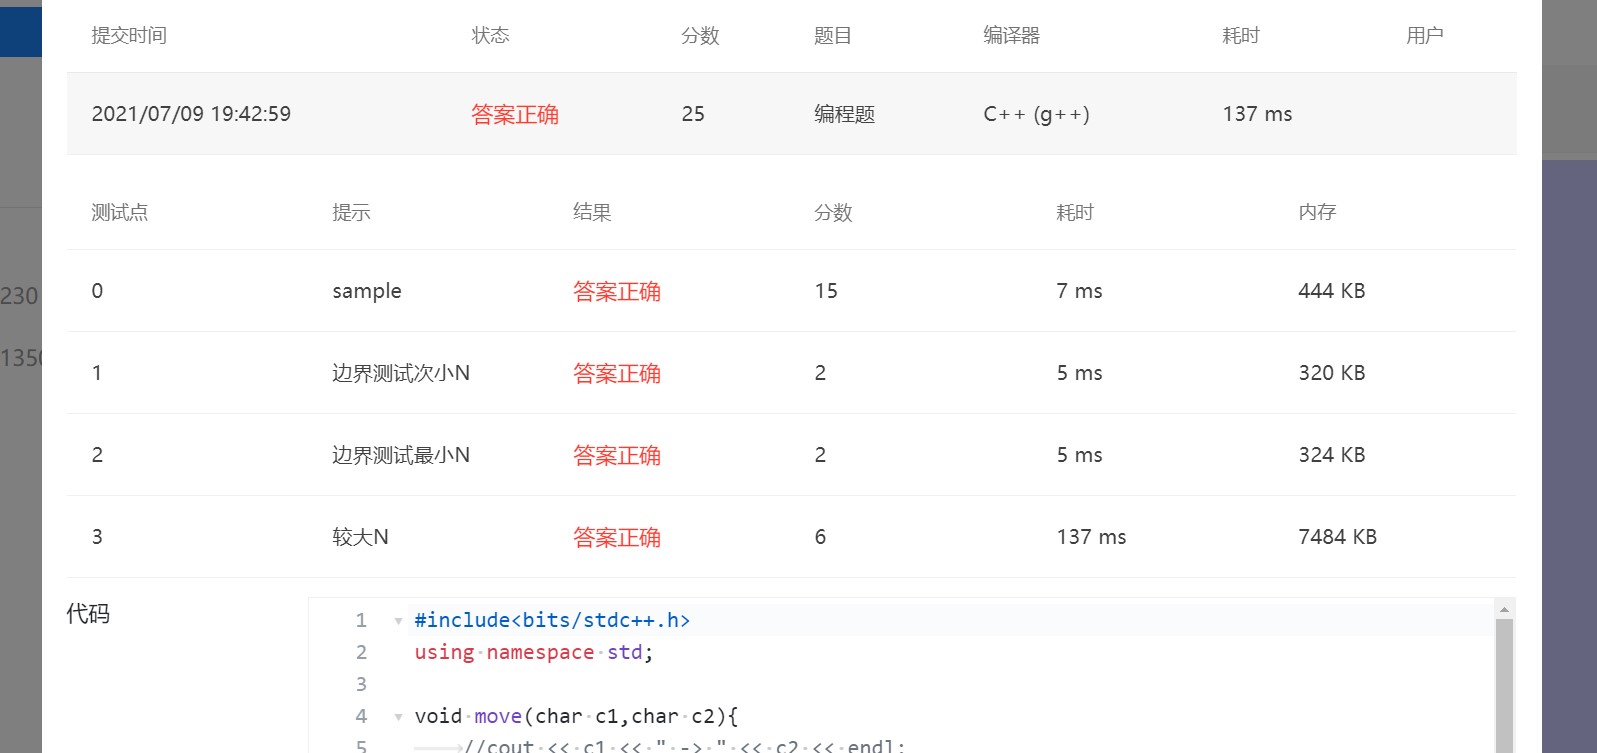Click the 结果 column header
The height and width of the screenshot is (753, 1597).
593,212
